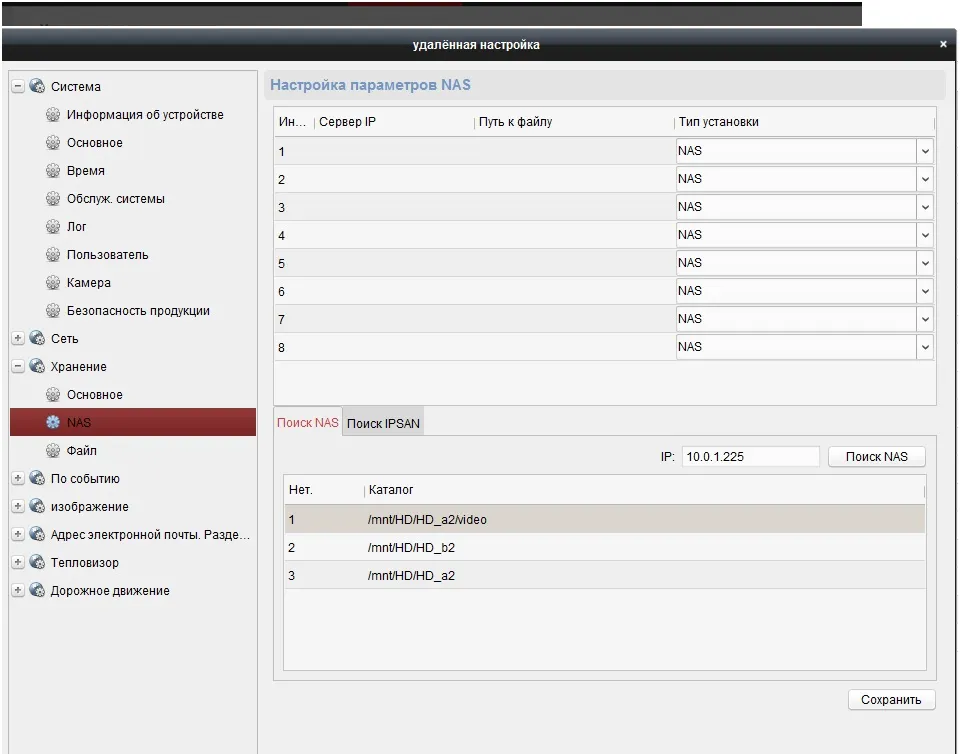Expand the Дорожное движение section
This screenshot has height=754, width=960.
18,591
